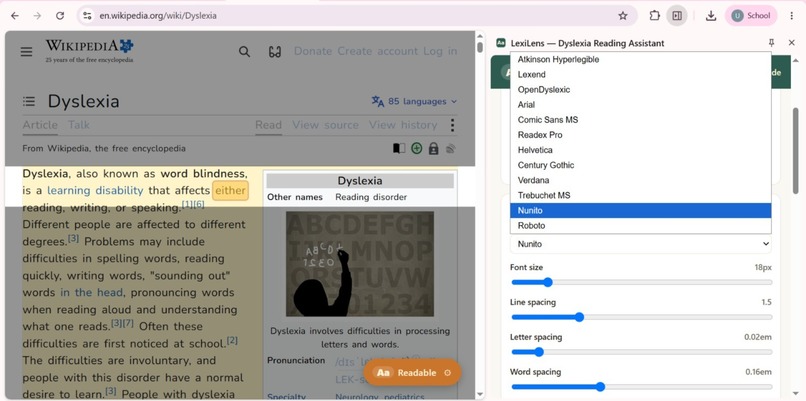Toggle the browser side panel icon
The image size is (806, 401).
[x=677, y=15]
